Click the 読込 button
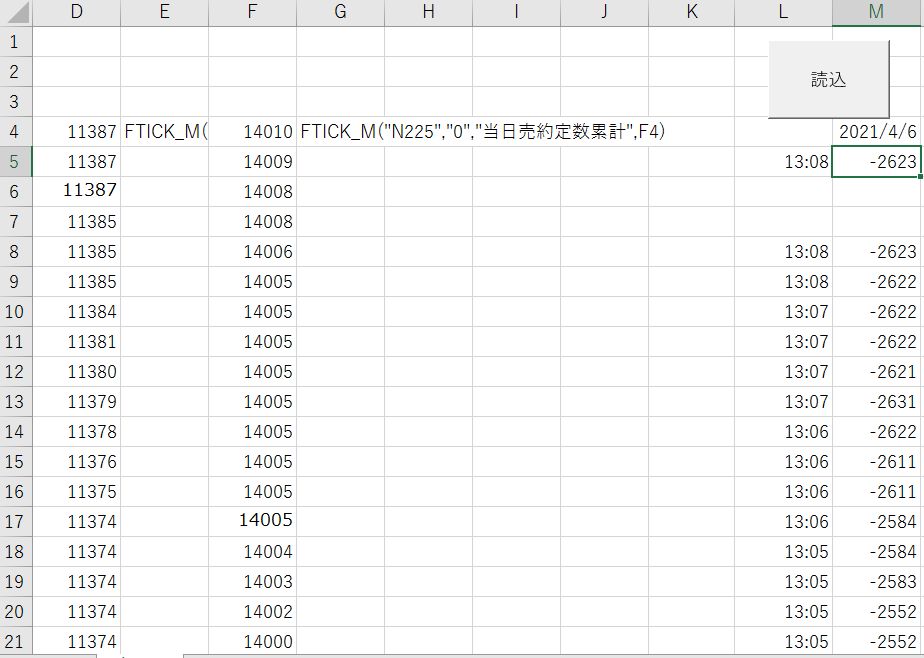 [828, 80]
